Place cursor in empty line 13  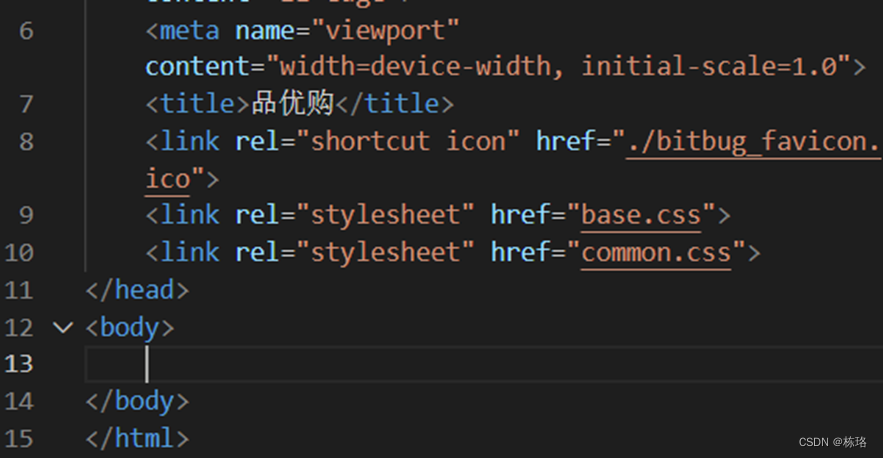[x=484, y=364]
